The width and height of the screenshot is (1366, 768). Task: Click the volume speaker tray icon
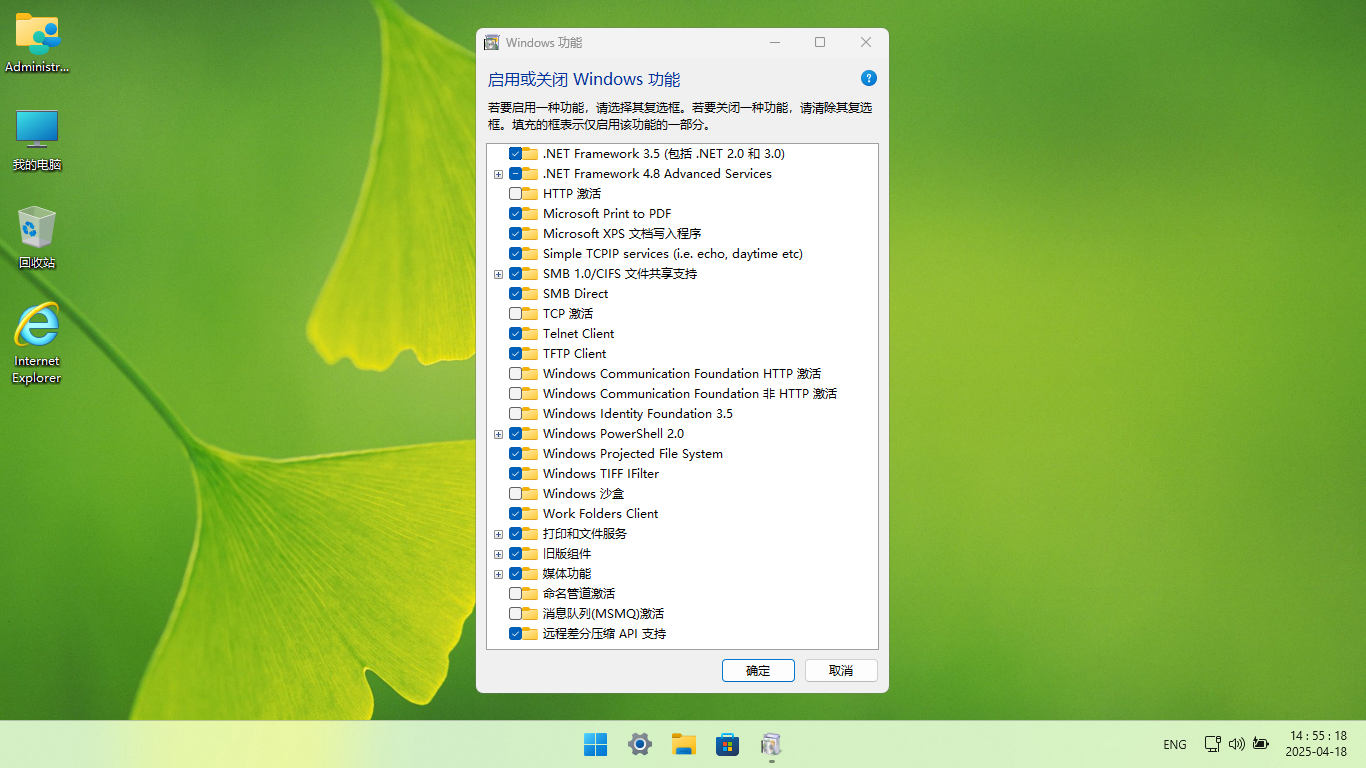(x=1237, y=744)
